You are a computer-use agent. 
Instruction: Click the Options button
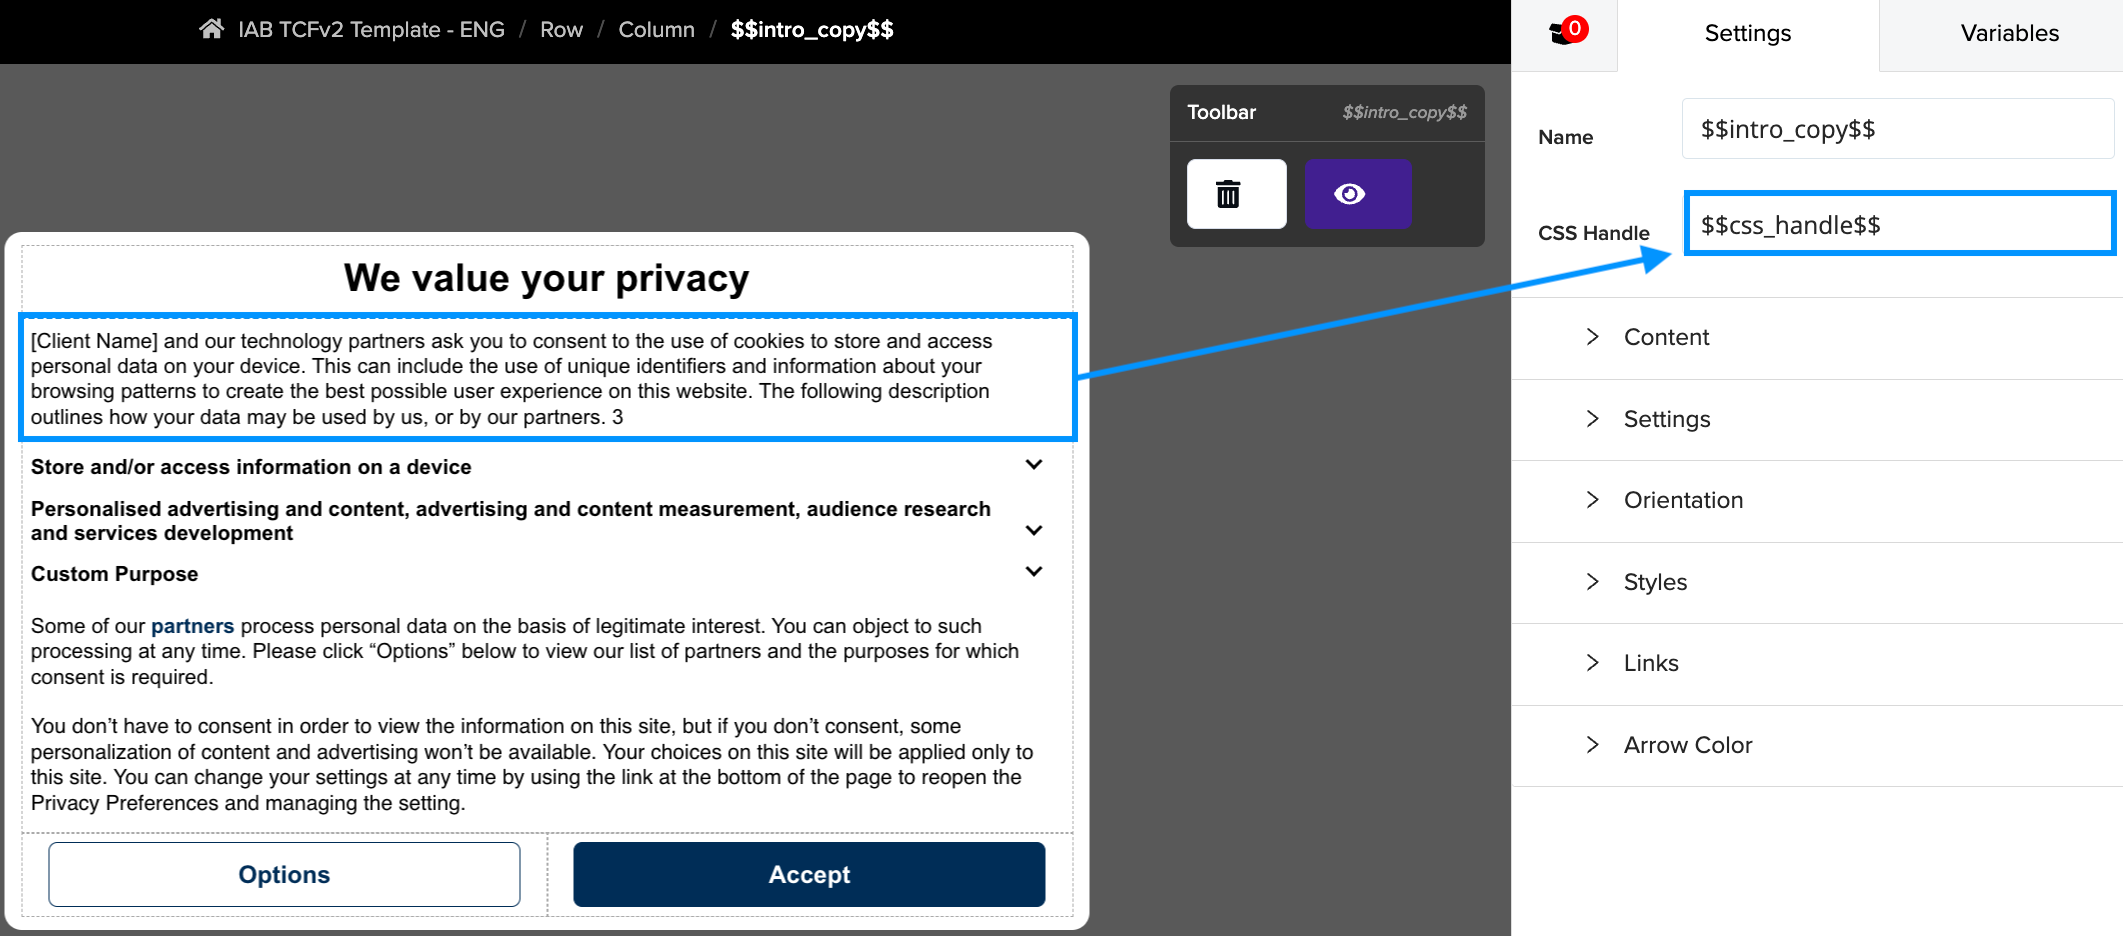pyautogui.click(x=284, y=874)
